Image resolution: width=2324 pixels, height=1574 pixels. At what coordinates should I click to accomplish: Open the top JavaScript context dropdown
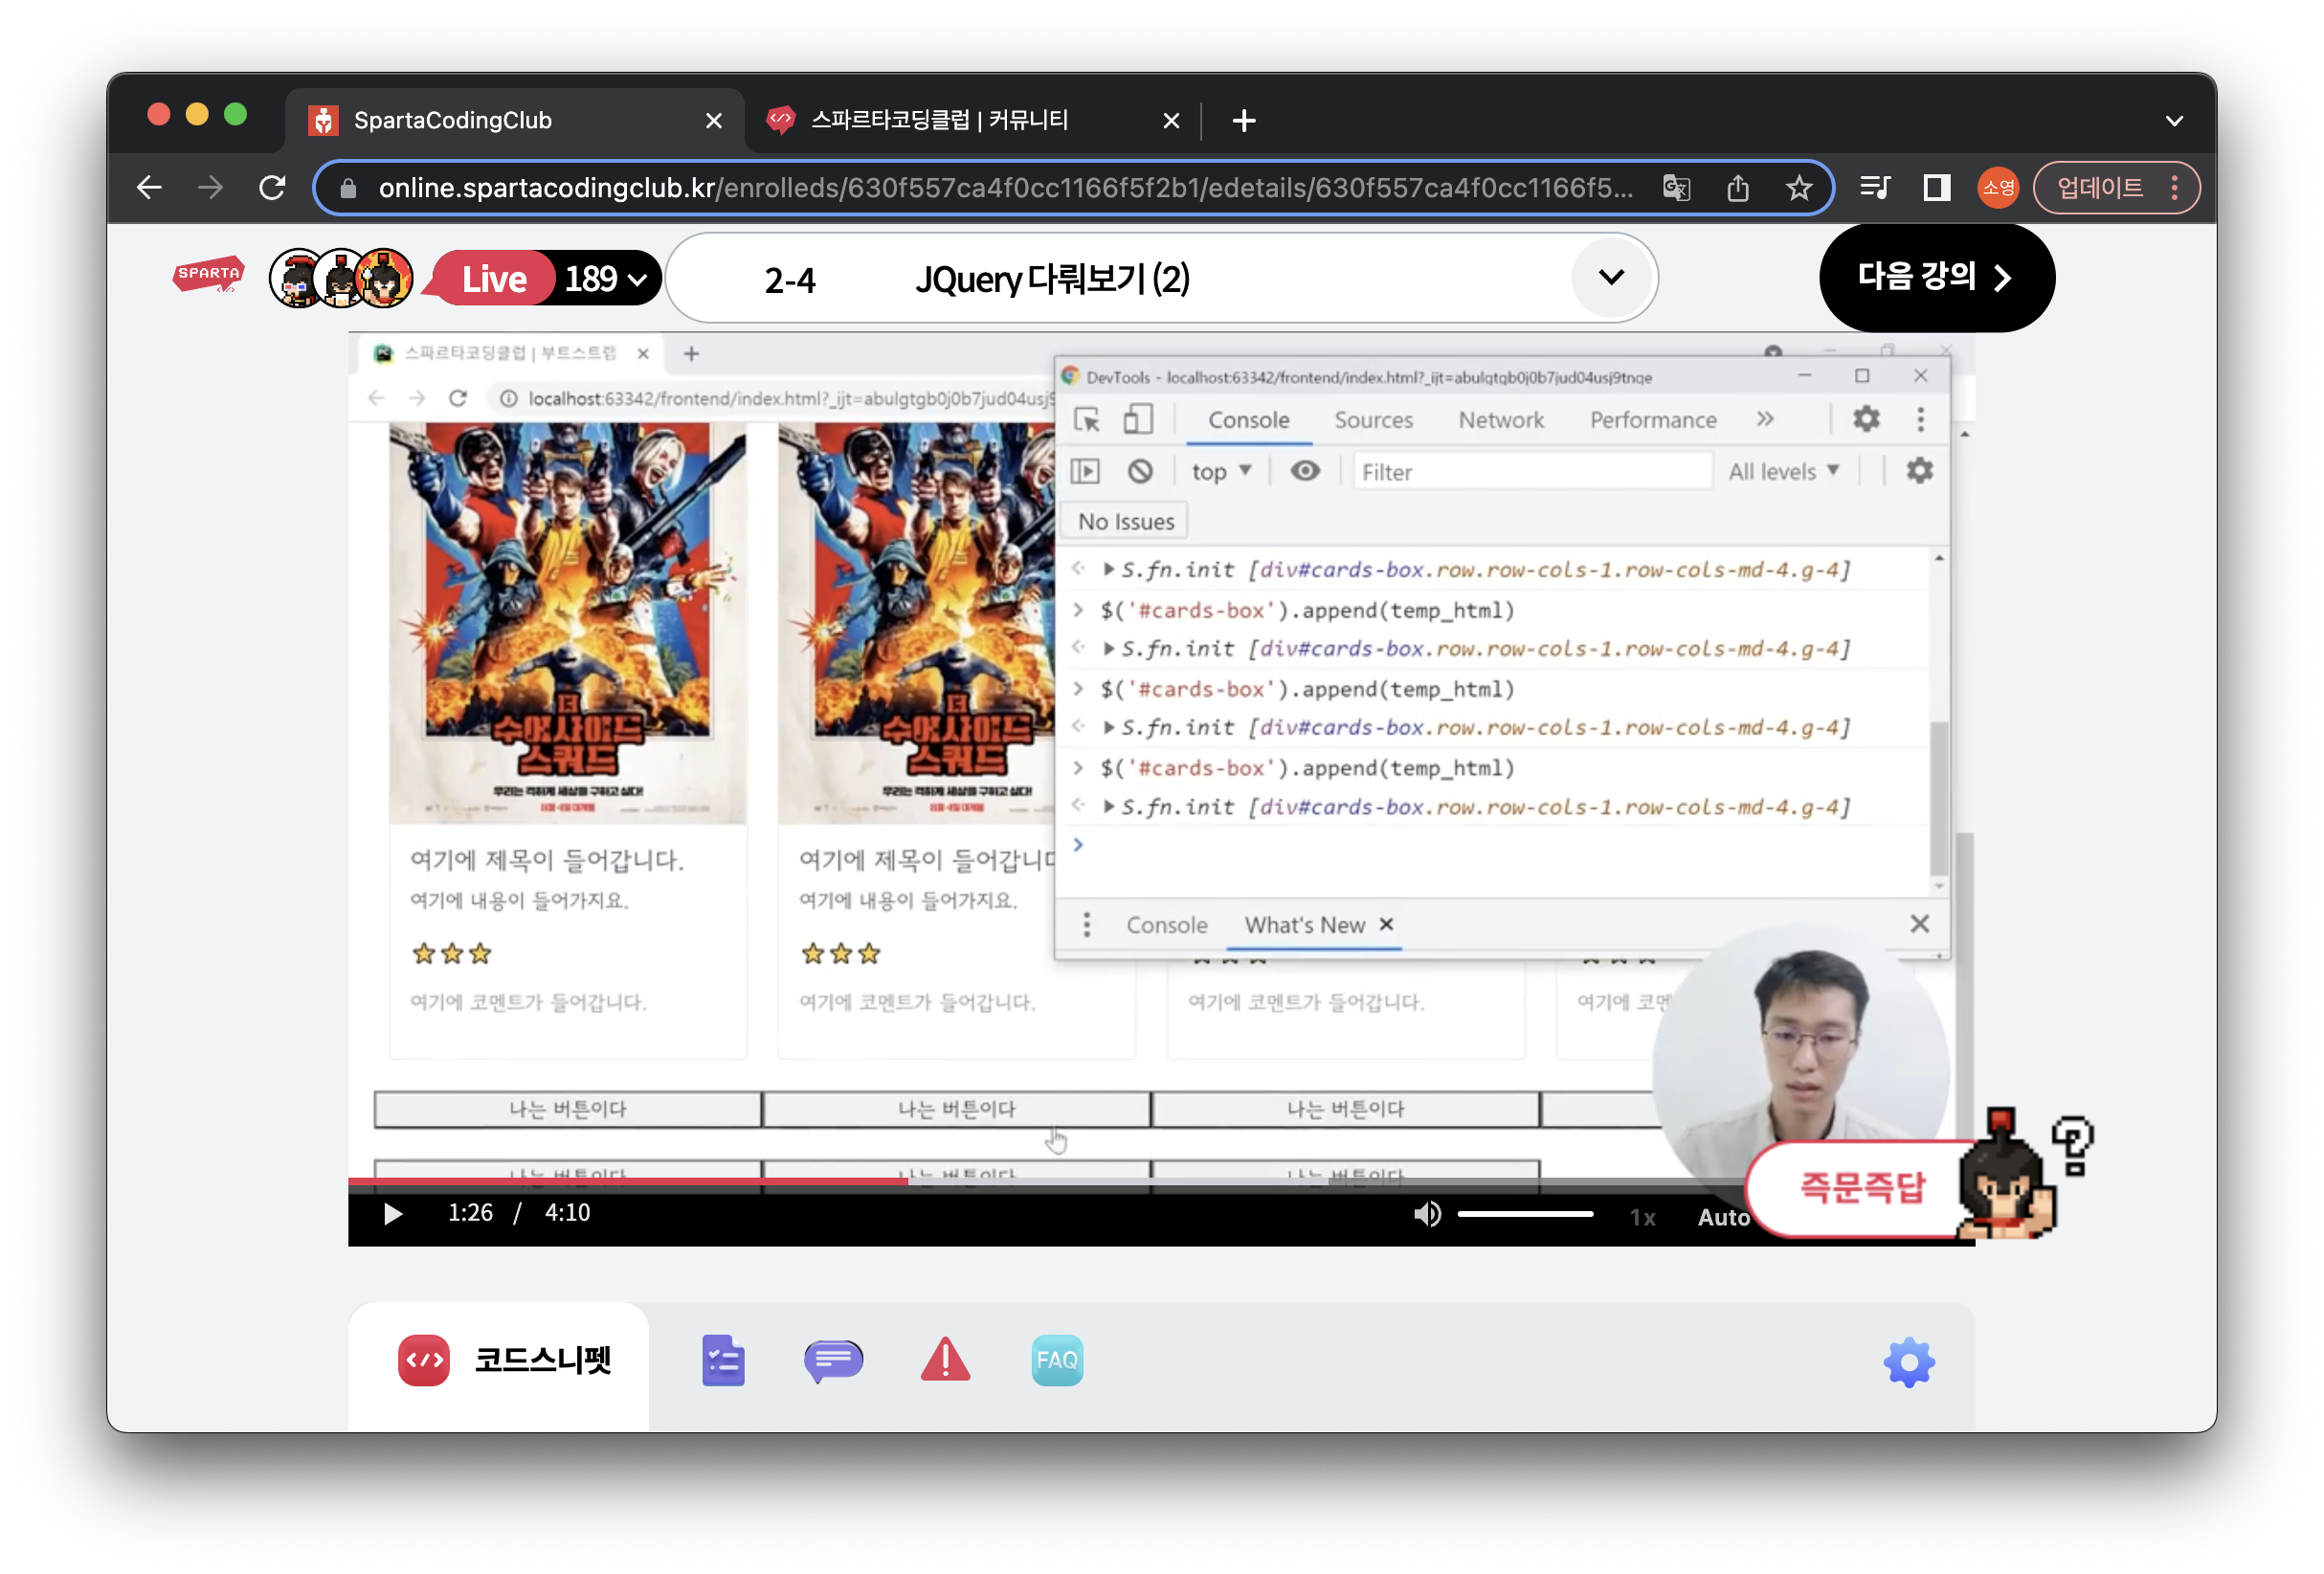coord(1221,471)
